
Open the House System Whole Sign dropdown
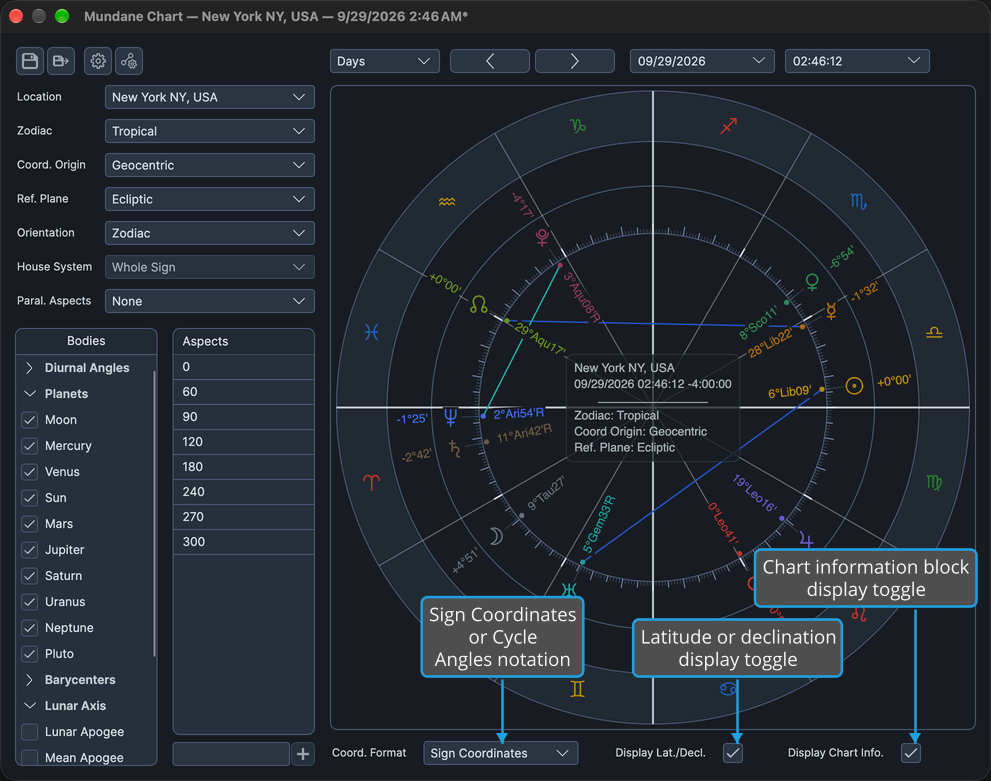pos(209,267)
